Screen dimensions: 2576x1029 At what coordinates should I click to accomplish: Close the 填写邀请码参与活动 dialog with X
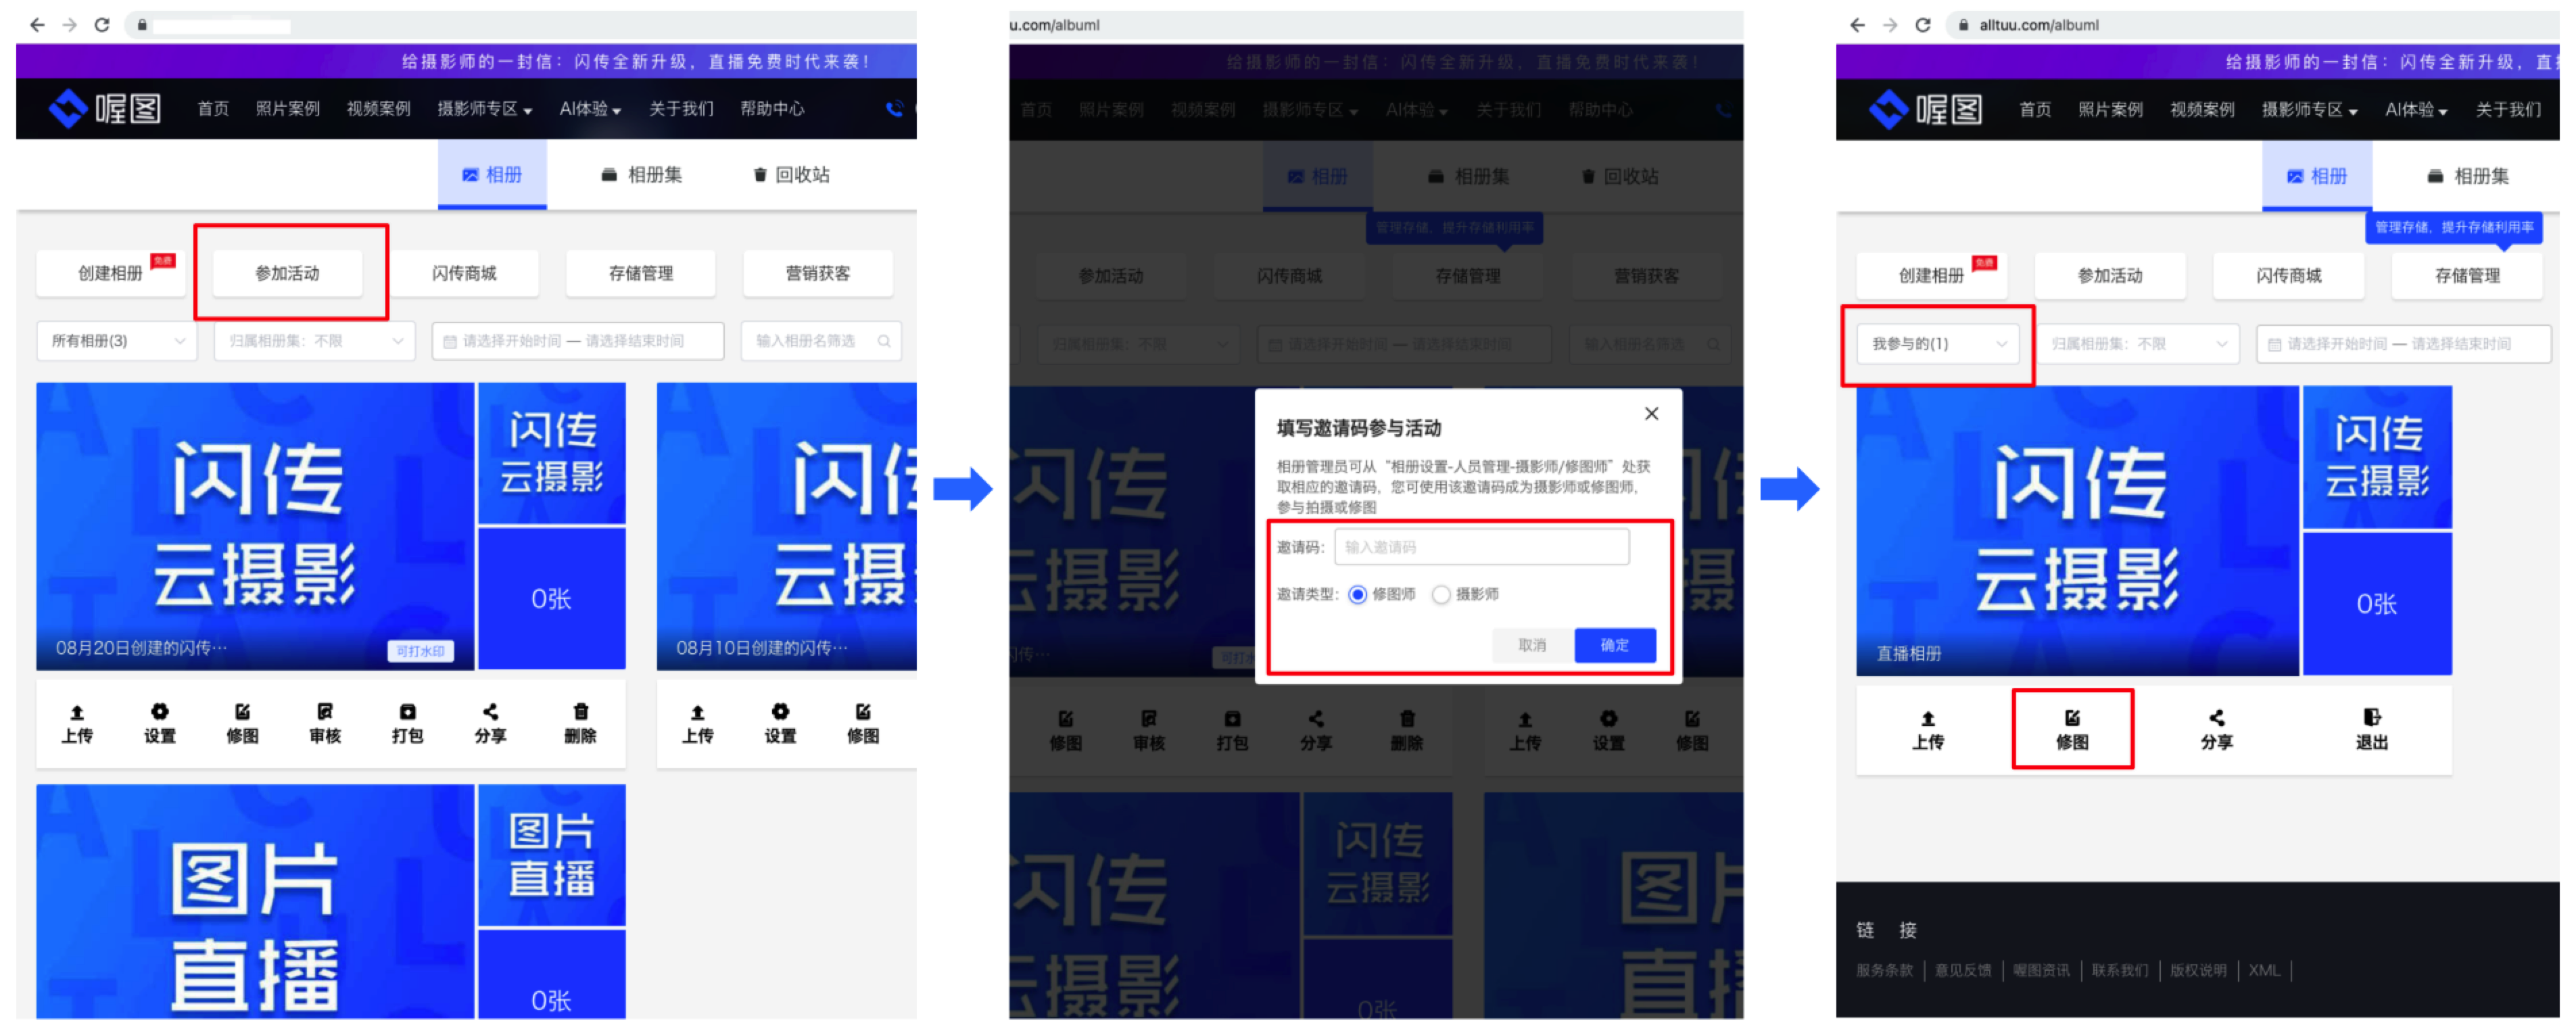point(1652,414)
